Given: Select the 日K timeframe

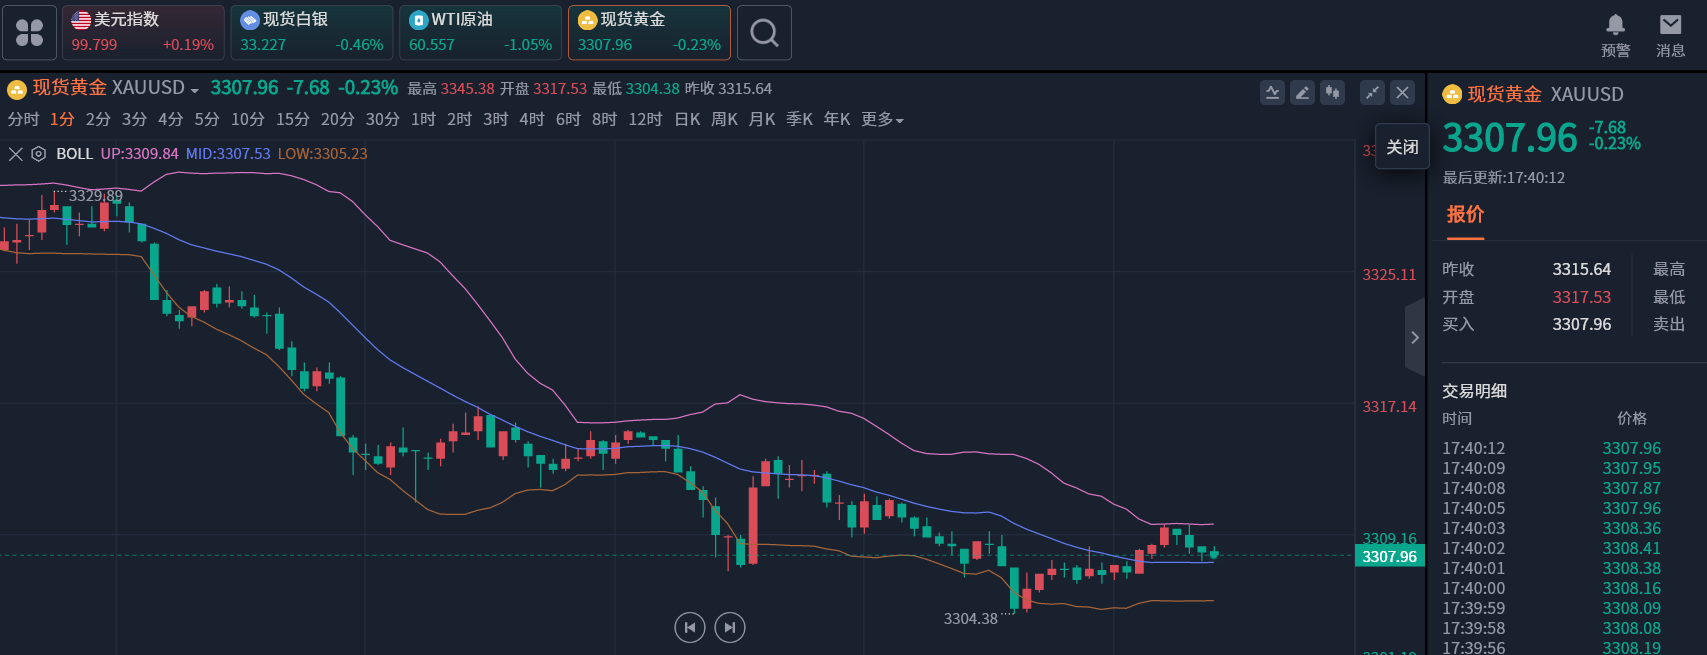Looking at the screenshot, I should (x=687, y=119).
